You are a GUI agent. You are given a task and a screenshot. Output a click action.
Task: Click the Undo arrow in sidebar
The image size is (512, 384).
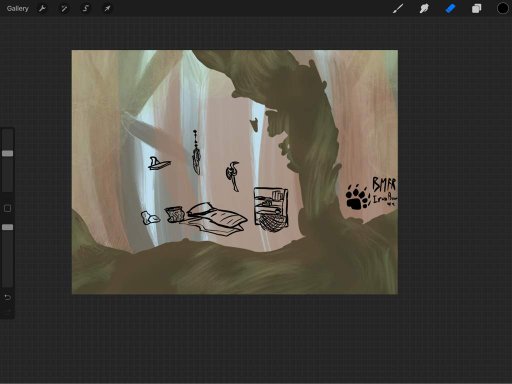pyautogui.click(x=7, y=297)
